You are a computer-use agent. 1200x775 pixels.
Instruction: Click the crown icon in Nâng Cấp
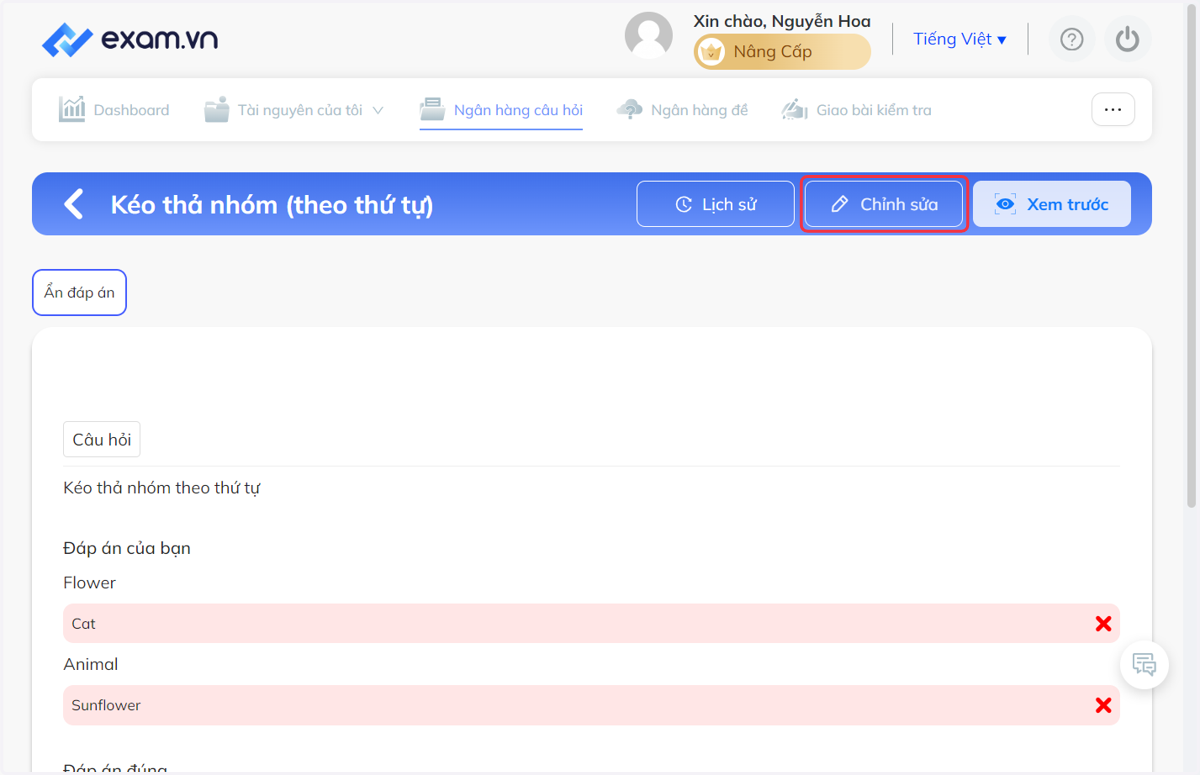pos(711,52)
